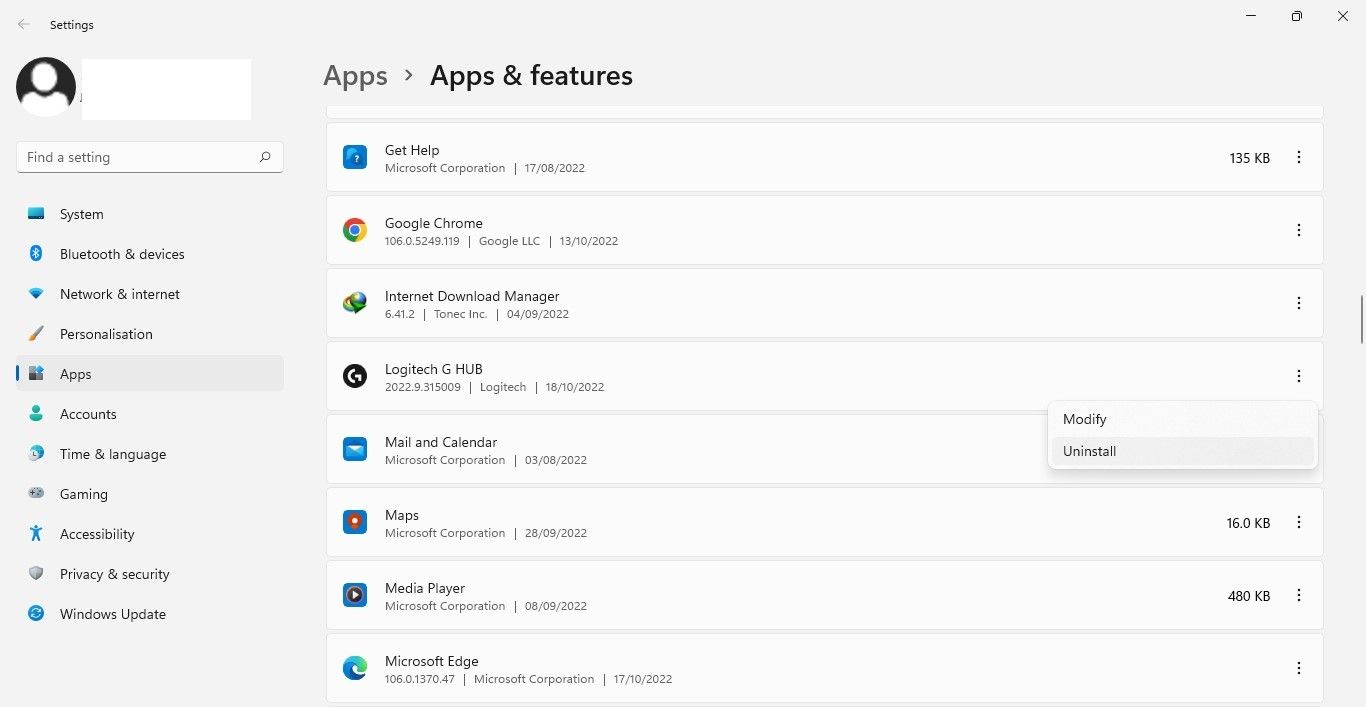1366x707 pixels.
Task: Click the vertical scrollbar thumb
Action: 1362,320
